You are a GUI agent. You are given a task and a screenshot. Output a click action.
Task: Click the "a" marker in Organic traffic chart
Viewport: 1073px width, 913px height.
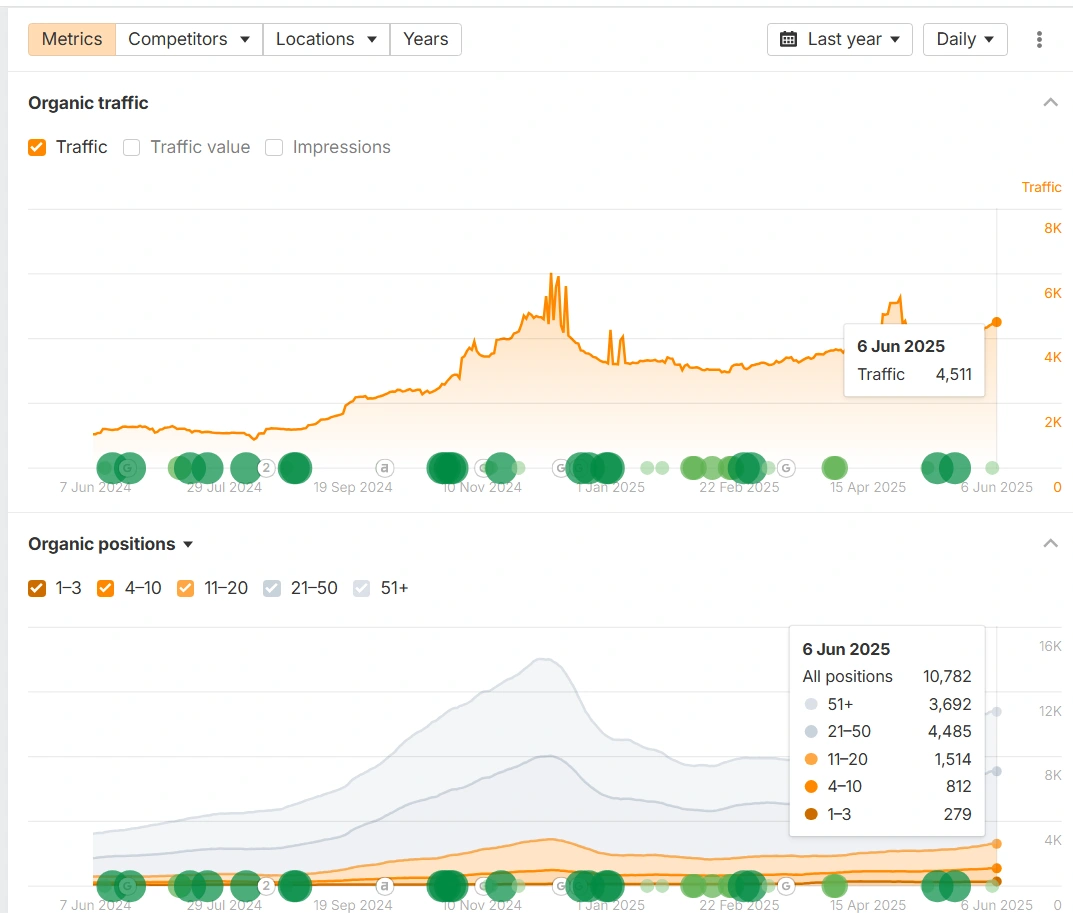[385, 468]
